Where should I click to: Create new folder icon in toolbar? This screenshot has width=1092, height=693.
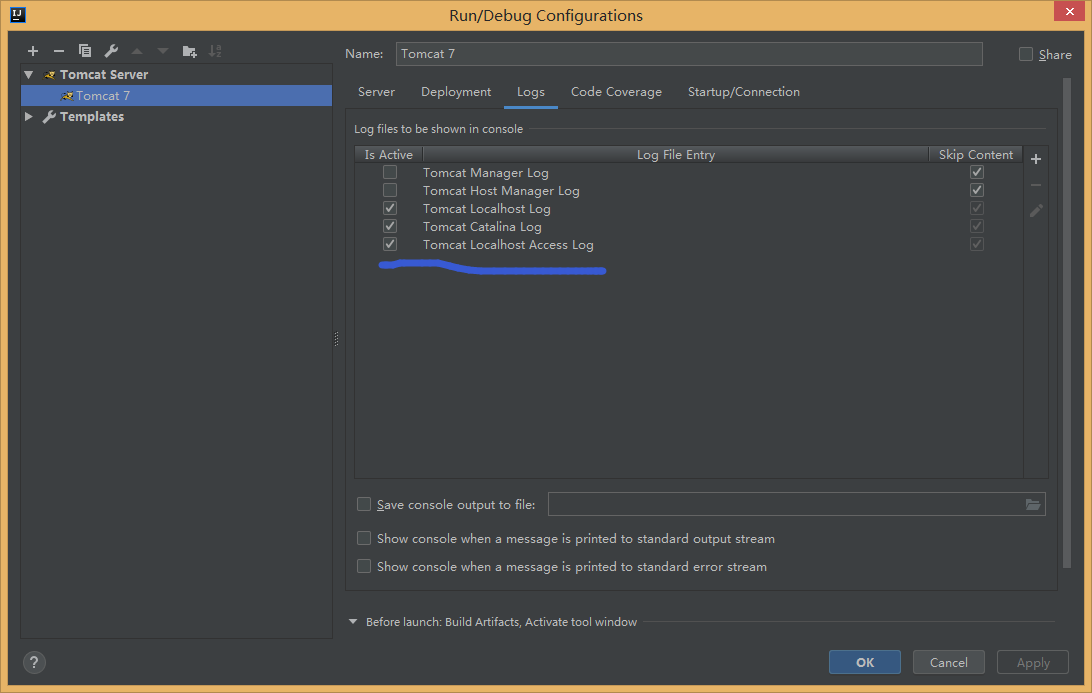coord(189,51)
